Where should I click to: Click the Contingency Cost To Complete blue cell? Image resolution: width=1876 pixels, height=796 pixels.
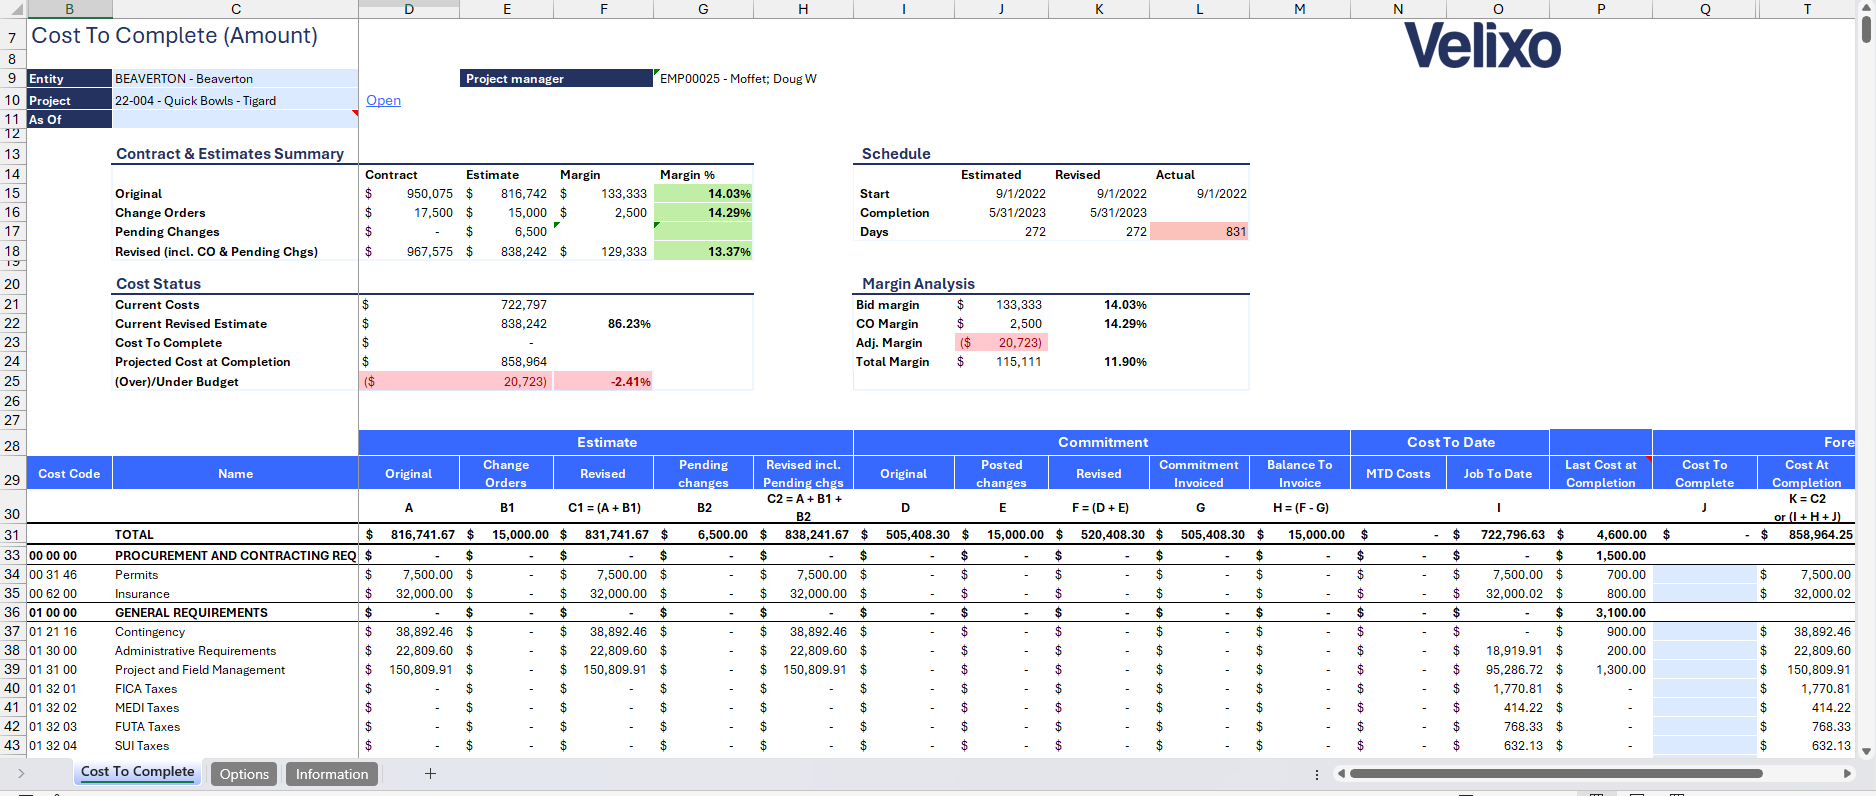[1704, 632]
